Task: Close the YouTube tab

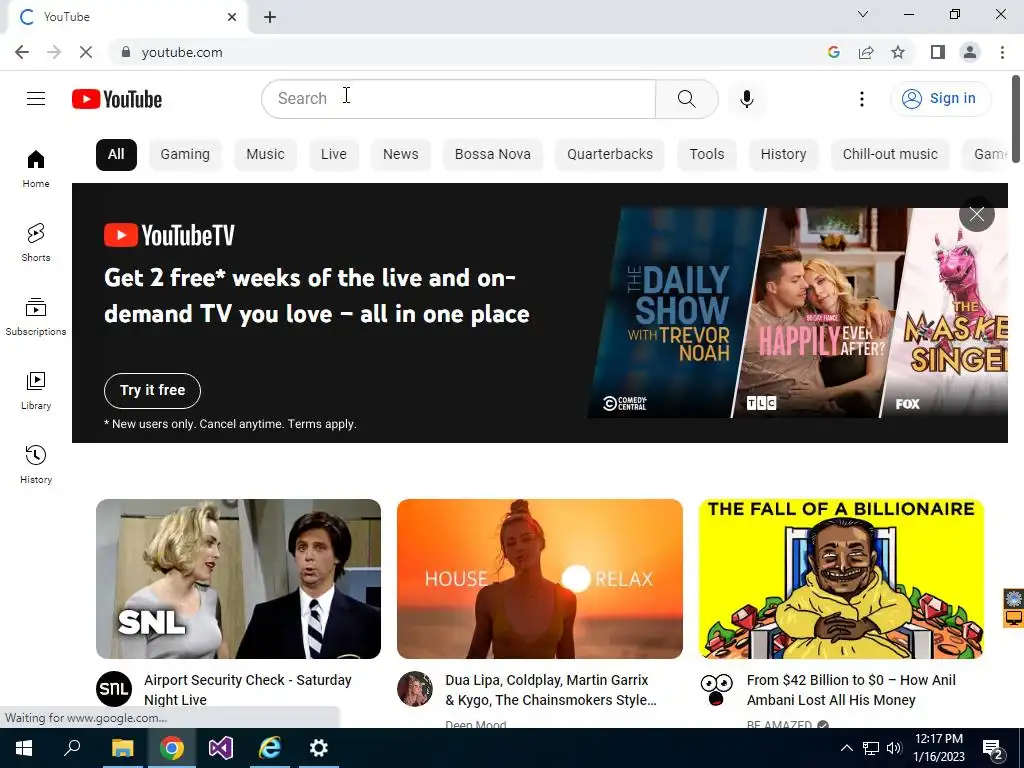Action: tap(232, 17)
